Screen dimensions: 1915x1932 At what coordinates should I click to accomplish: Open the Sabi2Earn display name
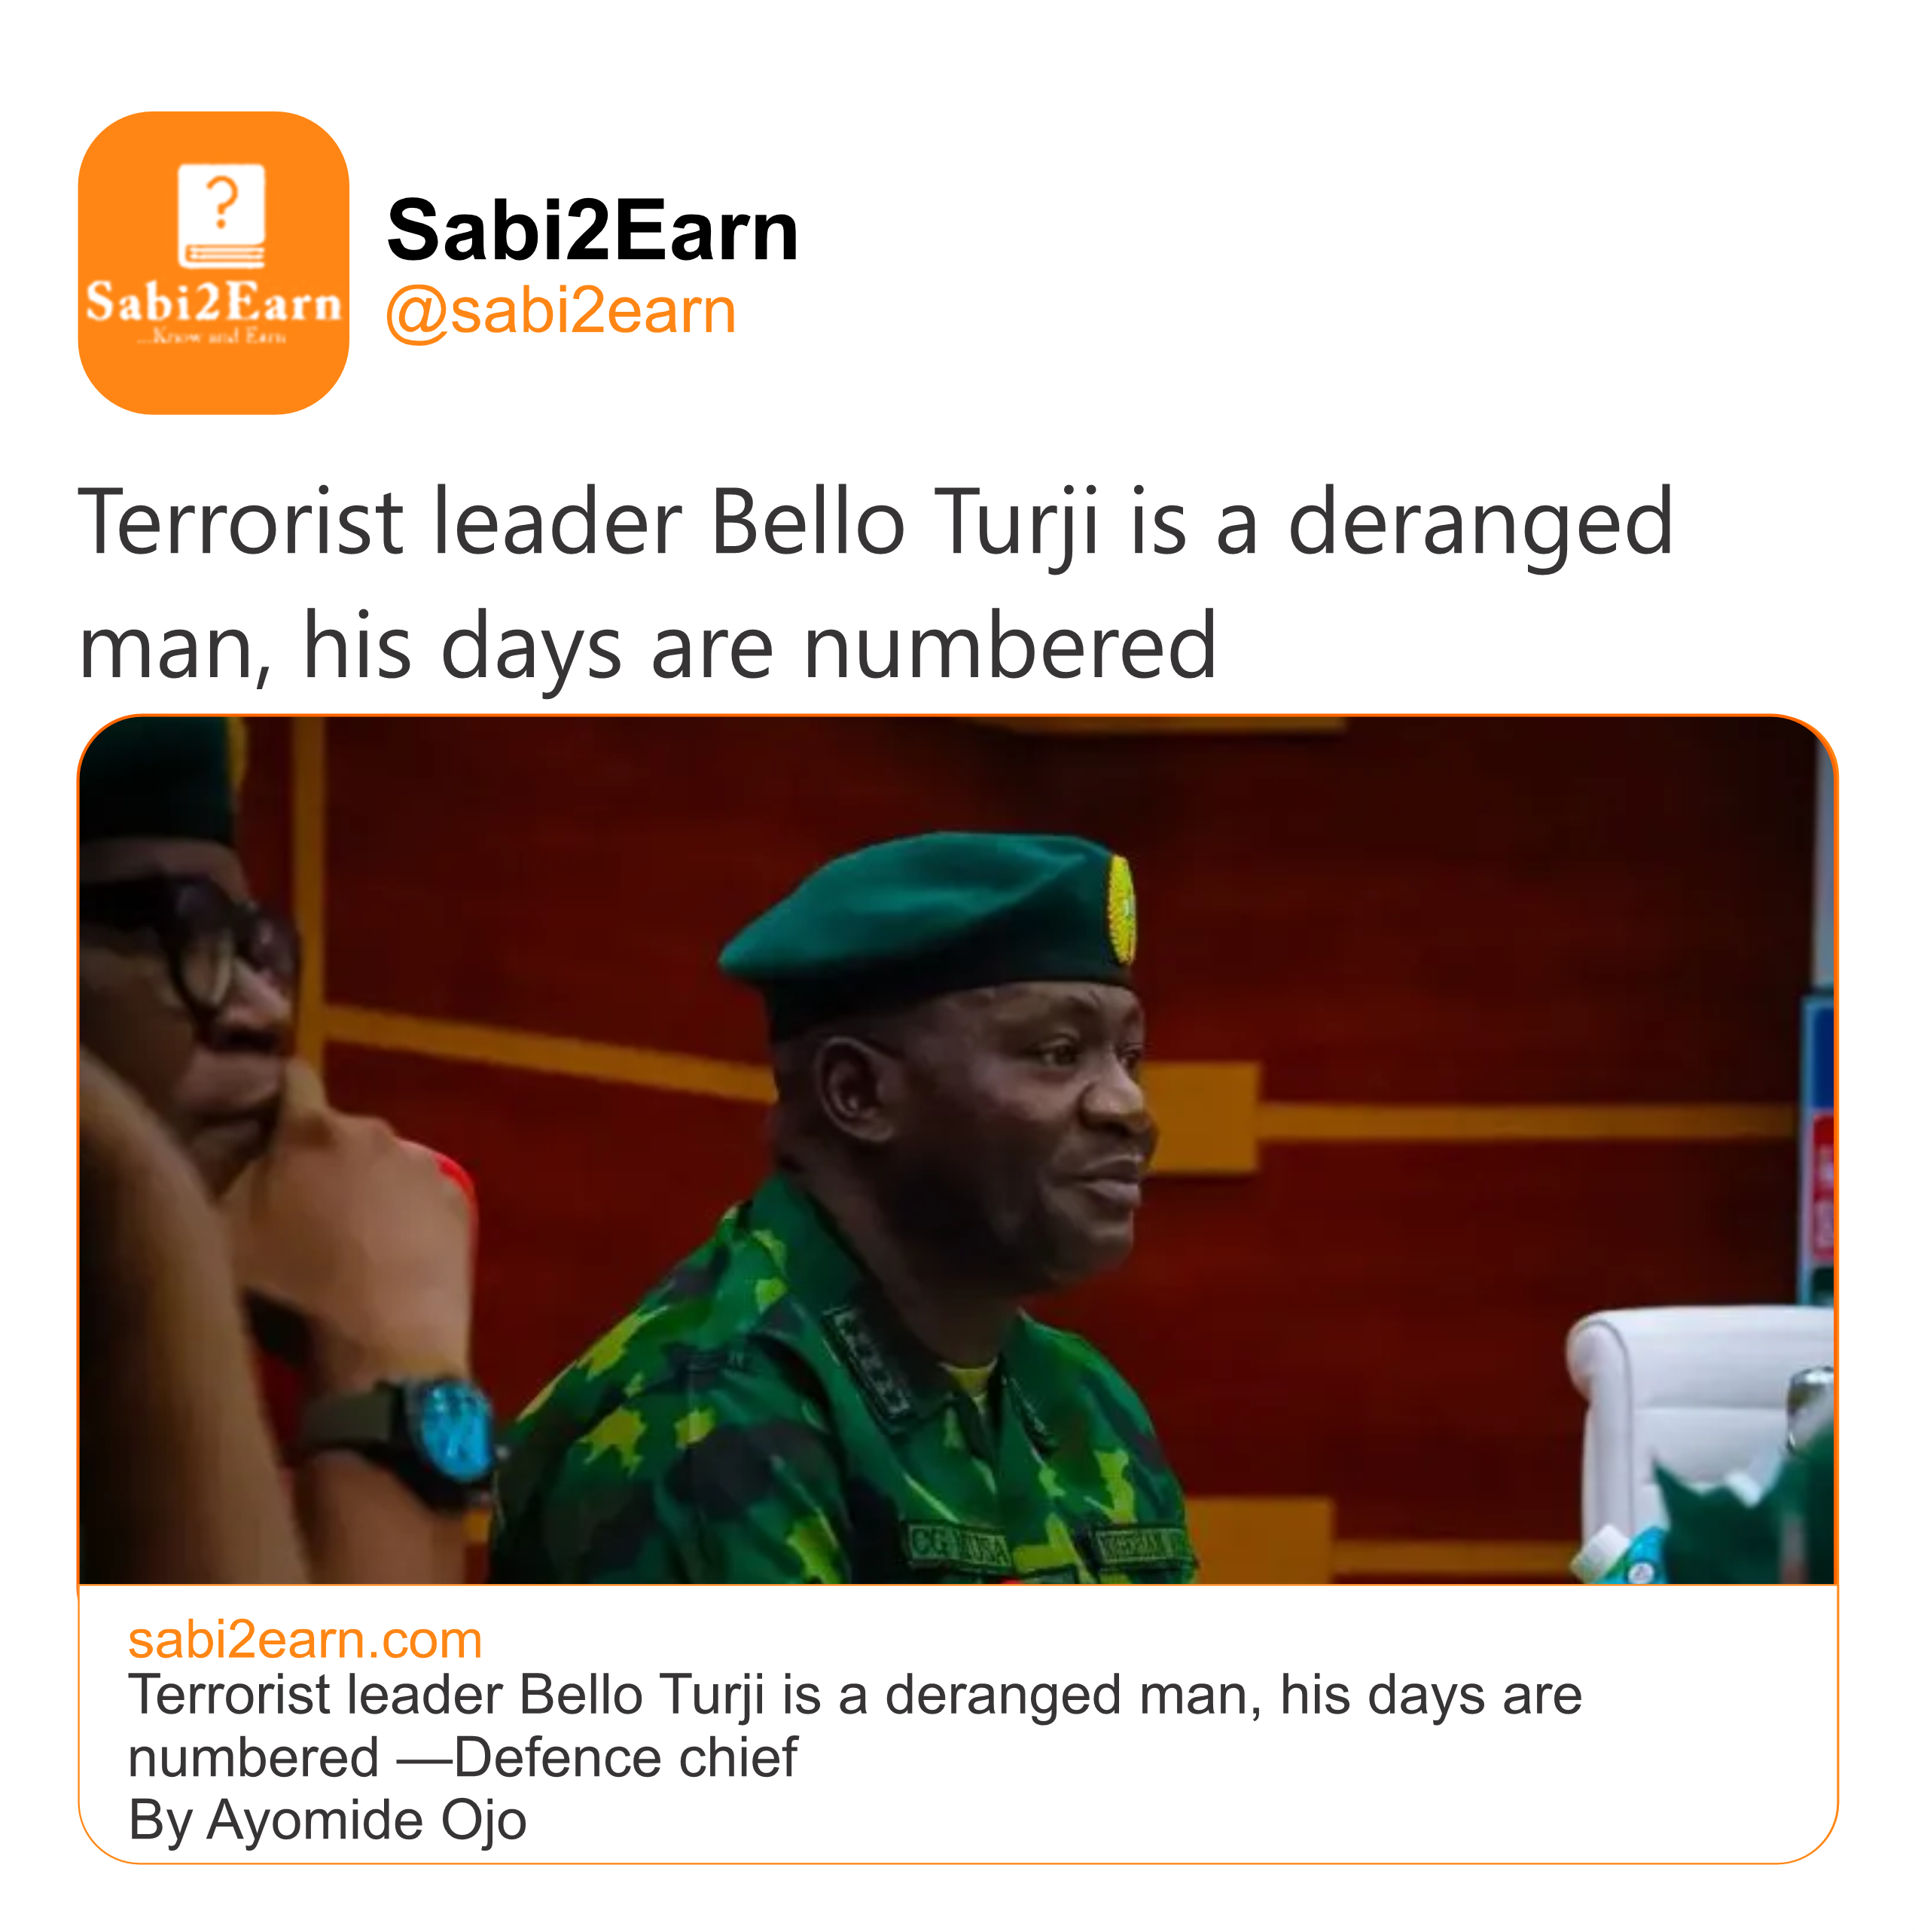[x=592, y=230]
